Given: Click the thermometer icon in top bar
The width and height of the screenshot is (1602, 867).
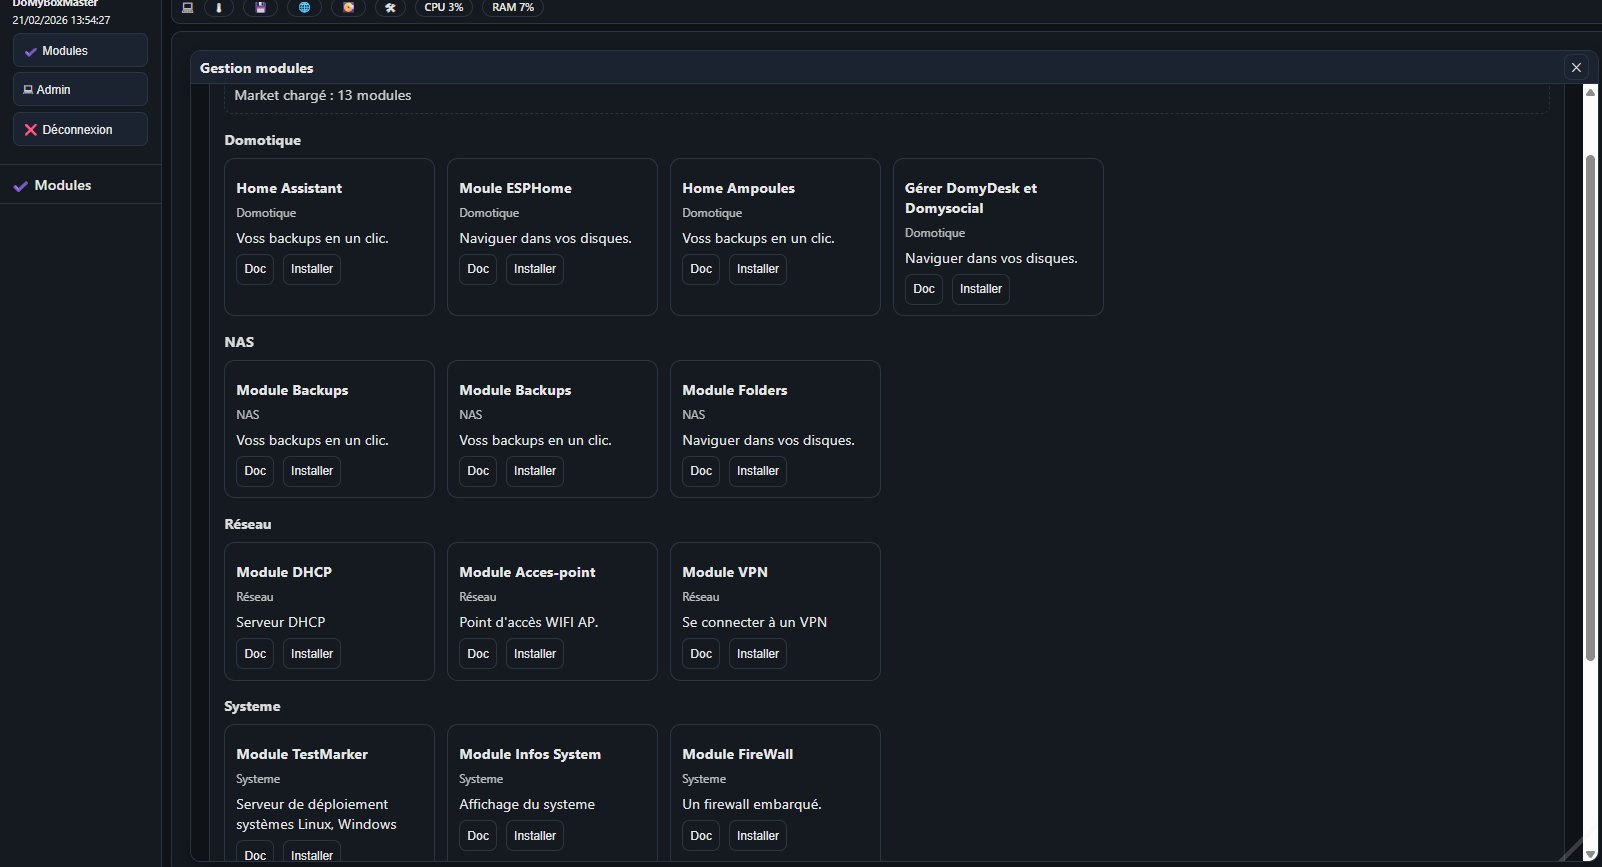Looking at the screenshot, I should (x=219, y=7).
